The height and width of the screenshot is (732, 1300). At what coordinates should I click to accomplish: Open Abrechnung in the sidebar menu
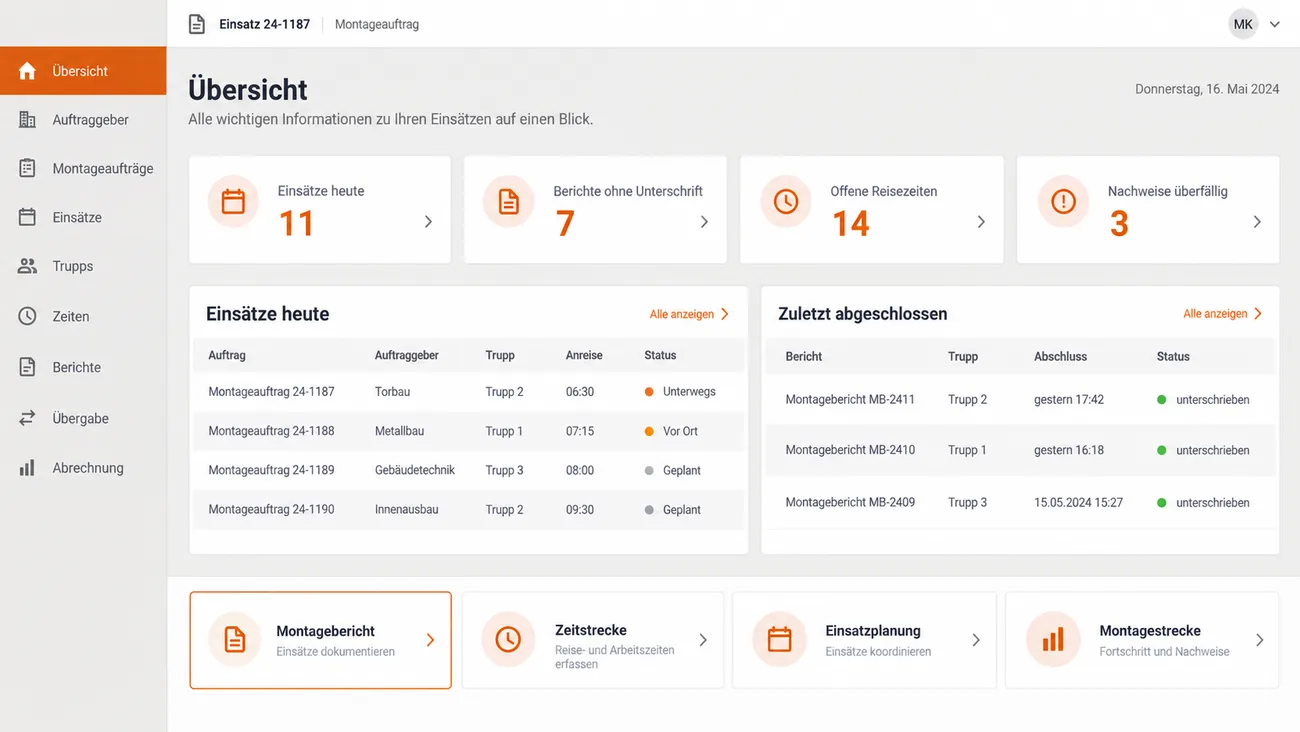tap(83, 468)
